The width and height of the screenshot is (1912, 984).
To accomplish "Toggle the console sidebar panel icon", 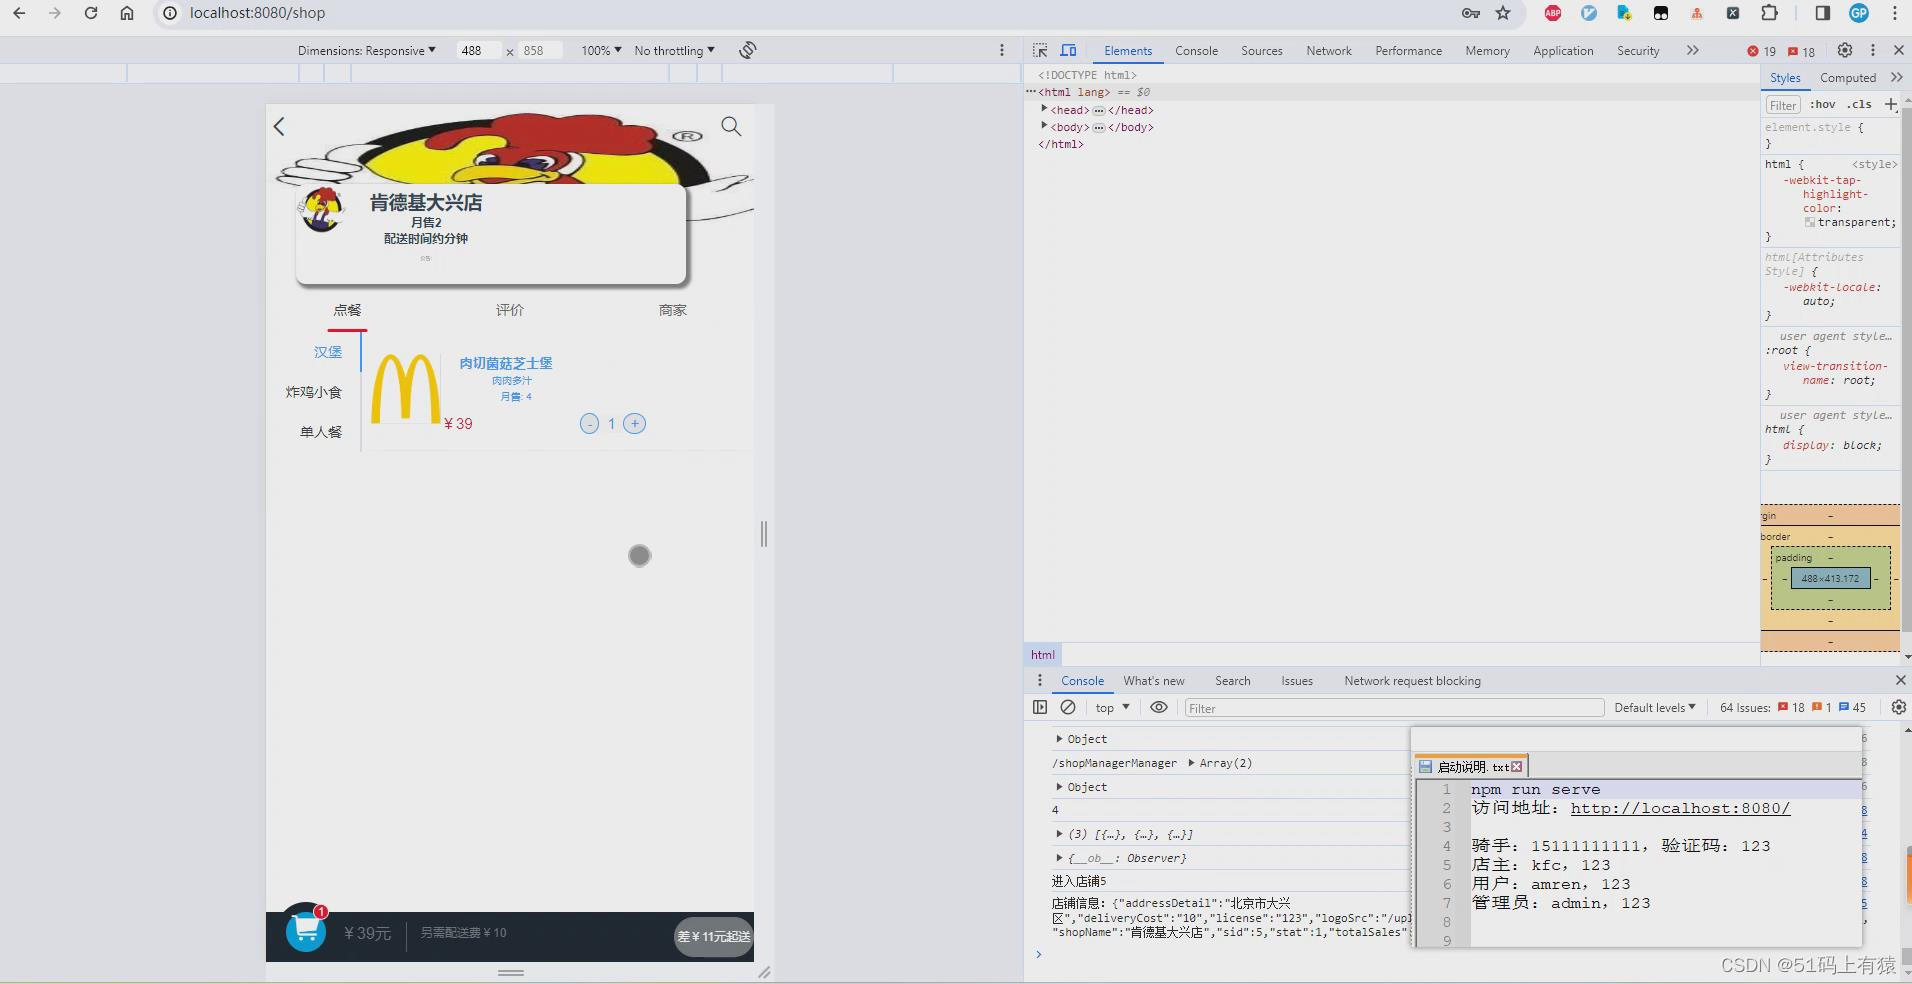I will tap(1040, 707).
